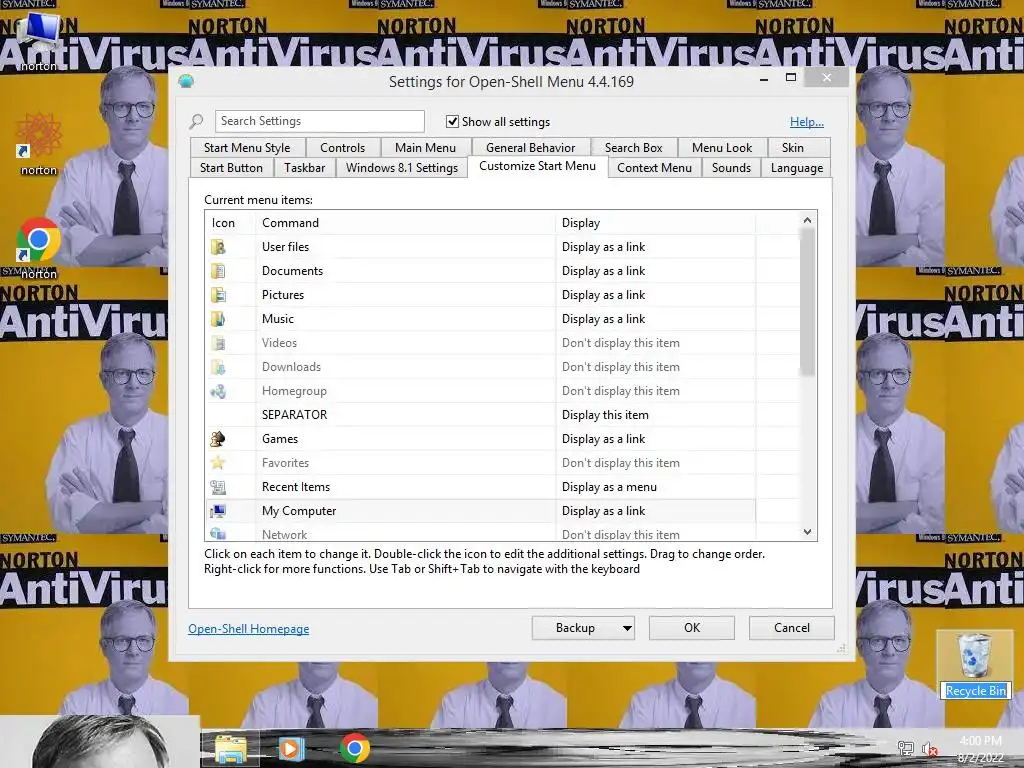Open Chrome from the taskbar
The height and width of the screenshot is (768, 1024).
click(x=355, y=748)
